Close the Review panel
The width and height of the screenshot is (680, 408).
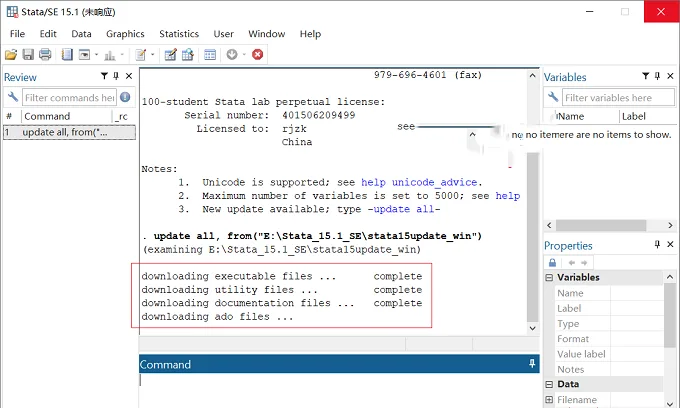coord(129,76)
